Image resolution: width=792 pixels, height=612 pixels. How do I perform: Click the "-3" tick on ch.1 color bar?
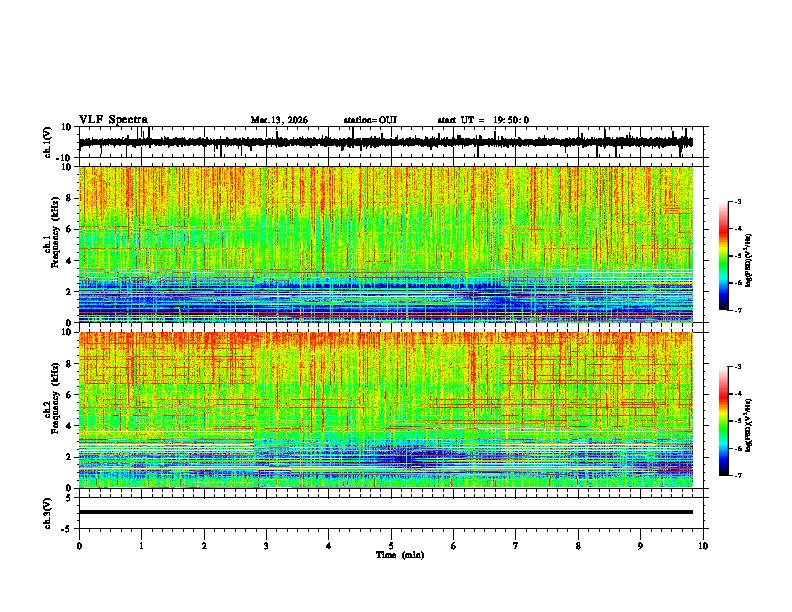(737, 202)
